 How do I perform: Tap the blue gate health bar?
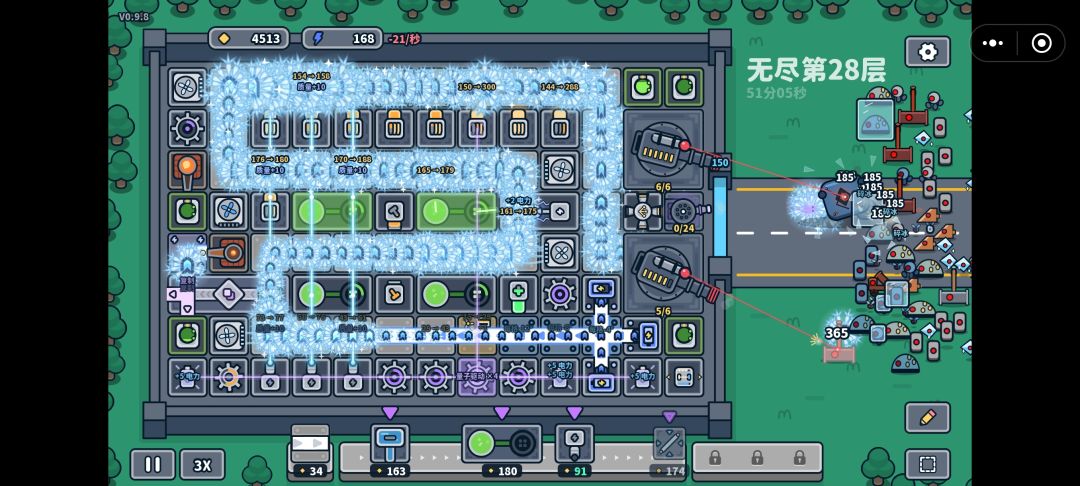point(720,215)
